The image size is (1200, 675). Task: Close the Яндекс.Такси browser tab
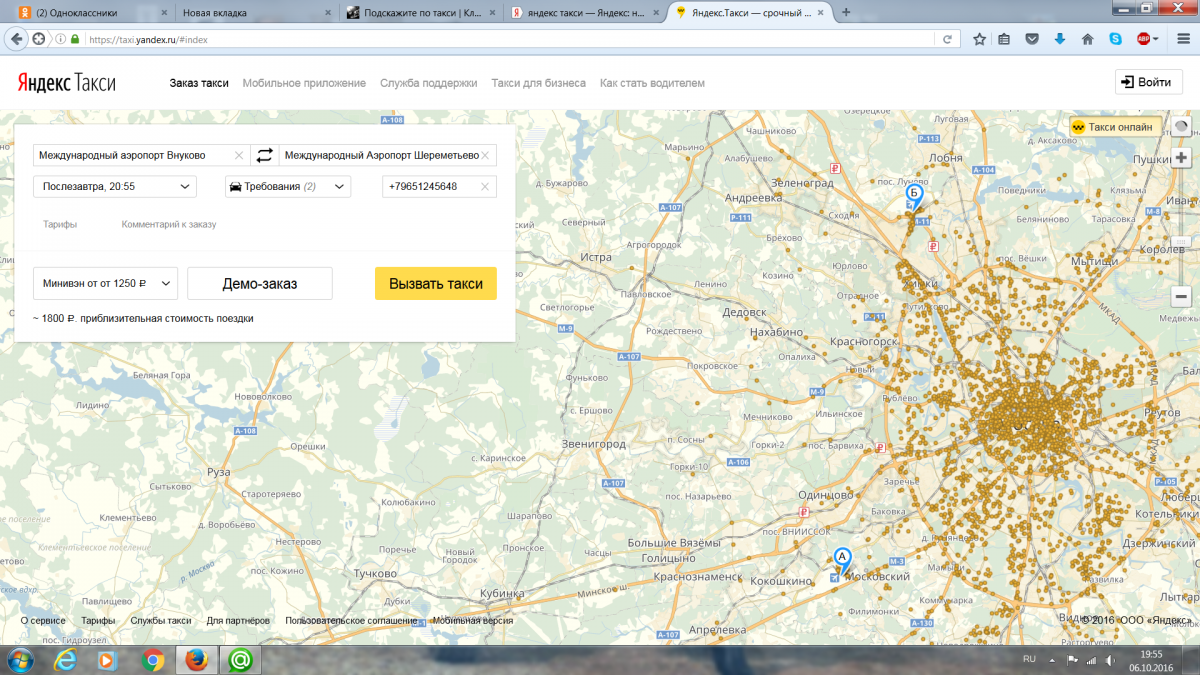tap(822, 12)
